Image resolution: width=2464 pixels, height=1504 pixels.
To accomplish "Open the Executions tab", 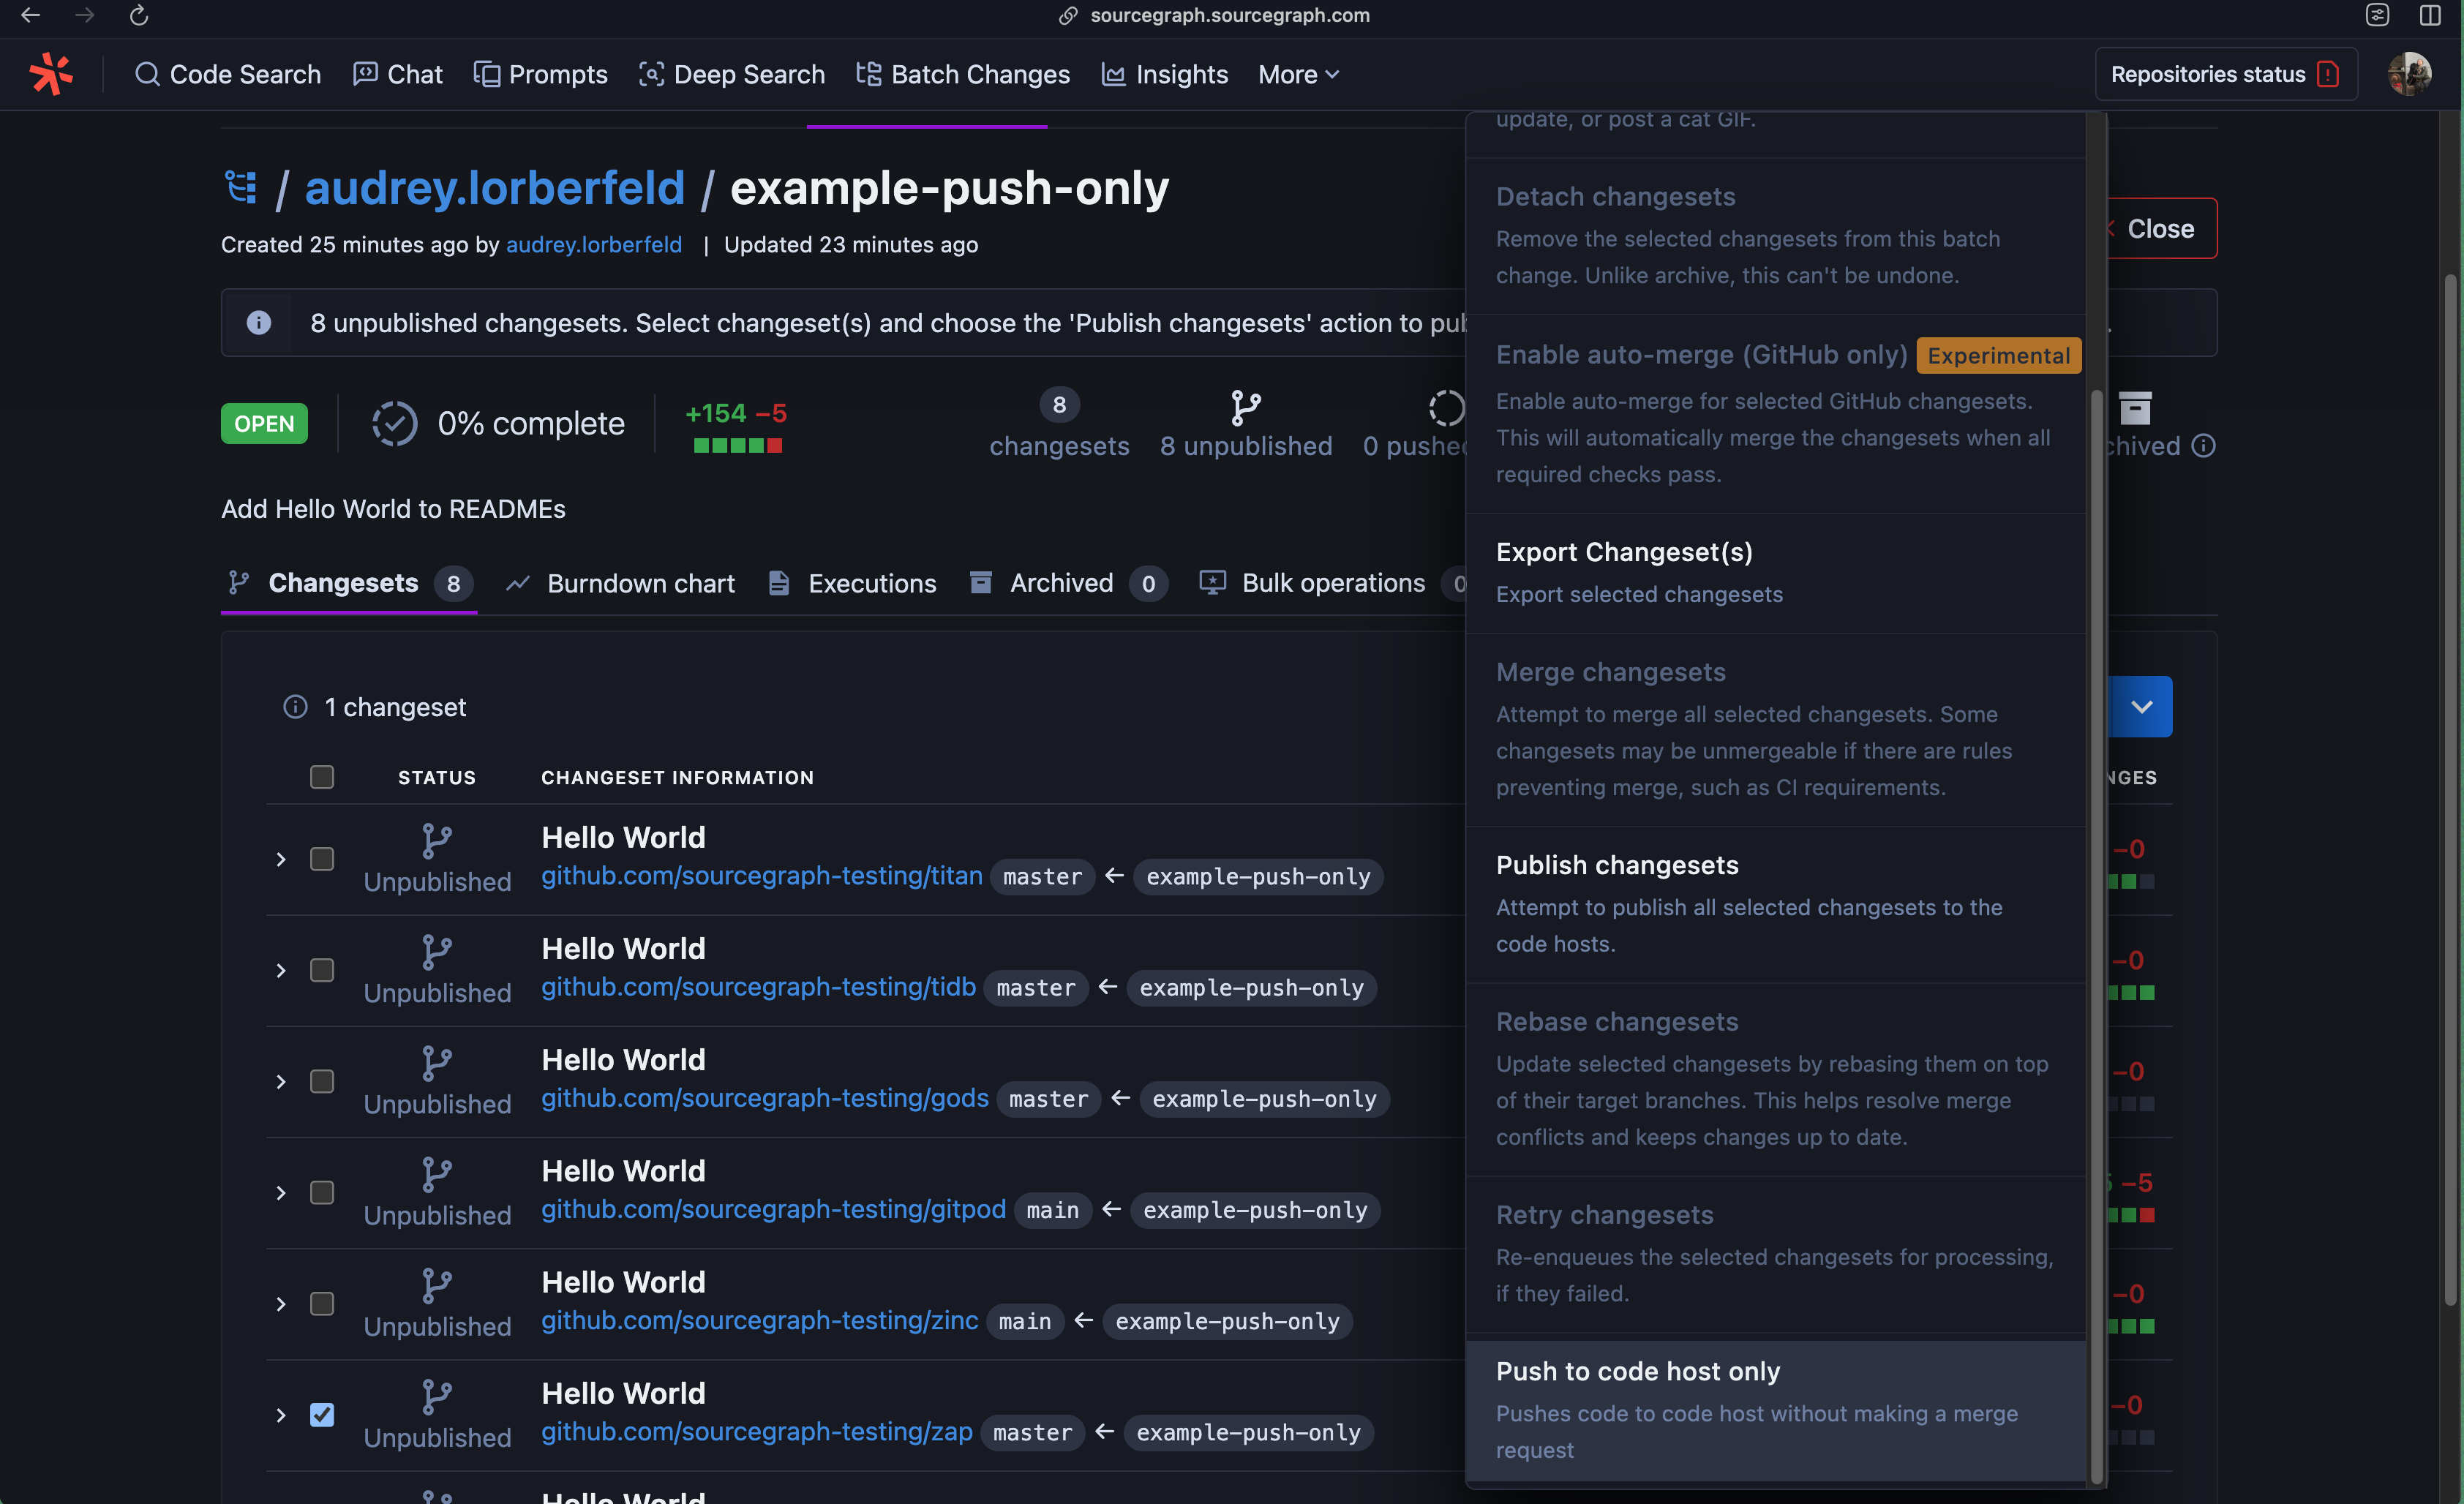I will [x=852, y=583].
